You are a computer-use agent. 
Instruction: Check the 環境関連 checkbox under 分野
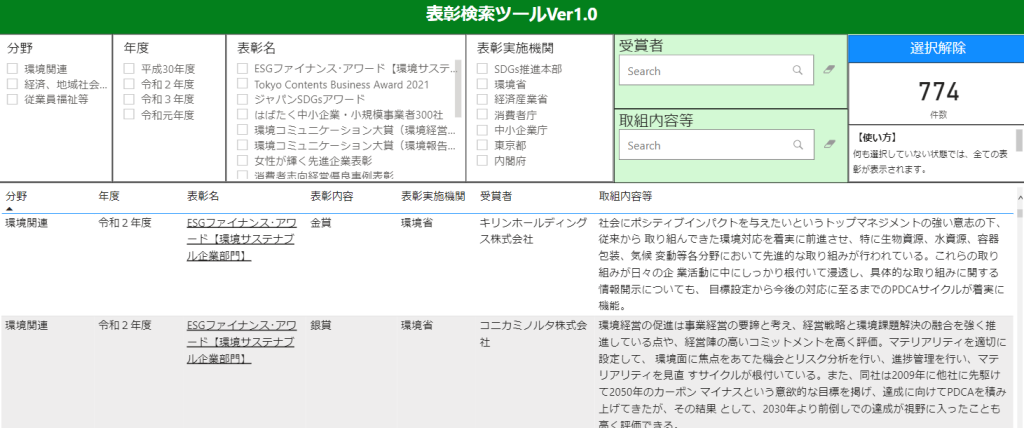point(13,69)
